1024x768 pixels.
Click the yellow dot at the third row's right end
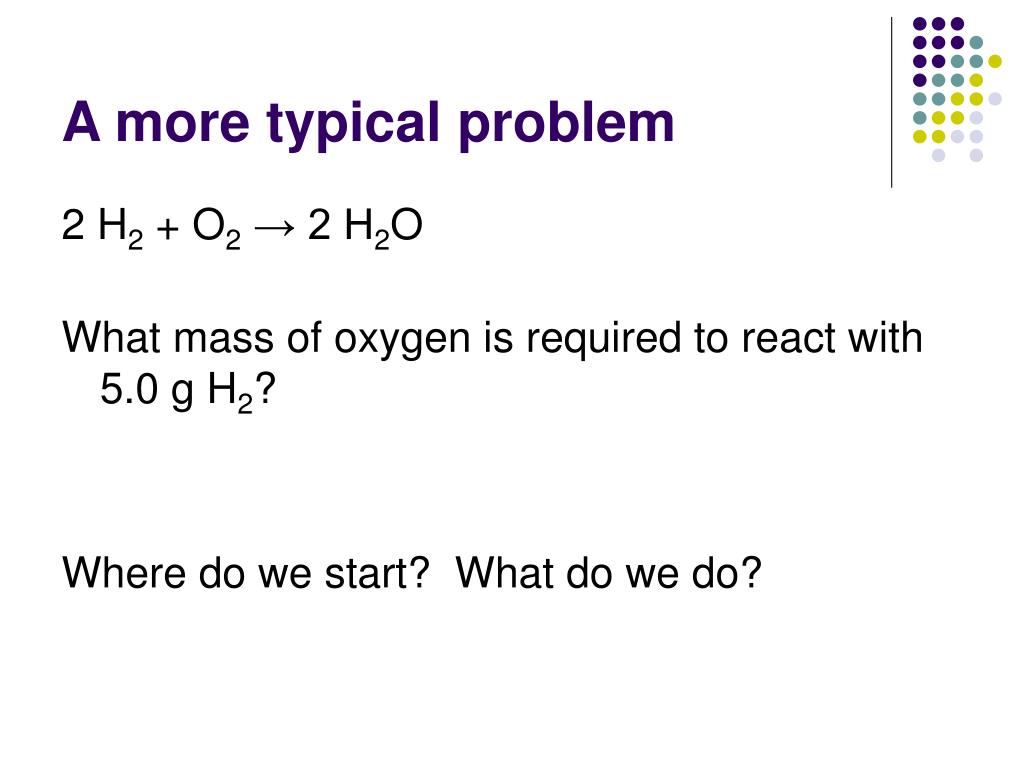click(x=995, y=61)
